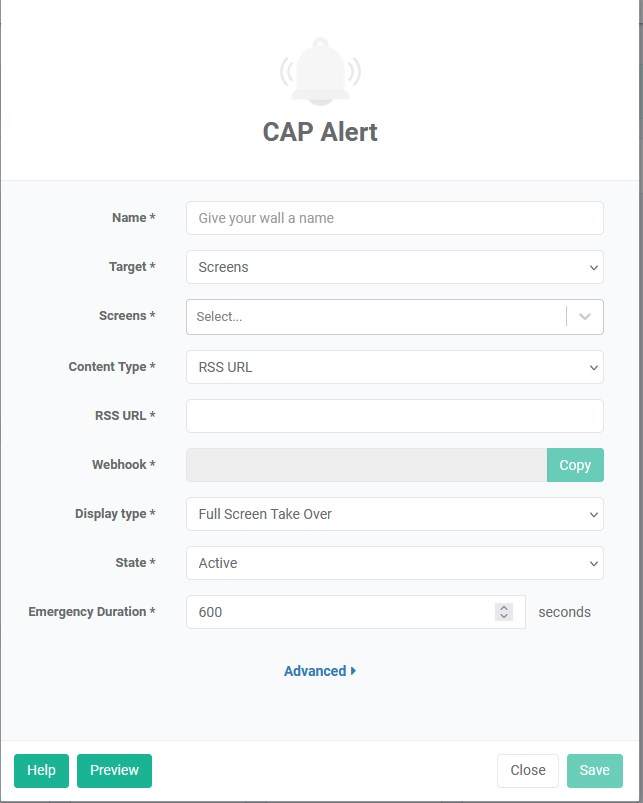Select the Active option in State
The image size is (643, 803).
(394, 563)
